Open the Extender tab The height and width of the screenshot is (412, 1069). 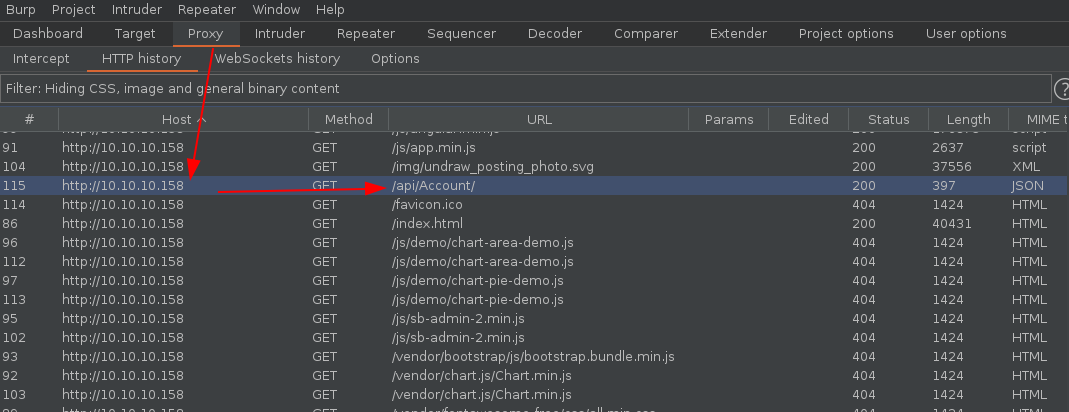(738, 33)
